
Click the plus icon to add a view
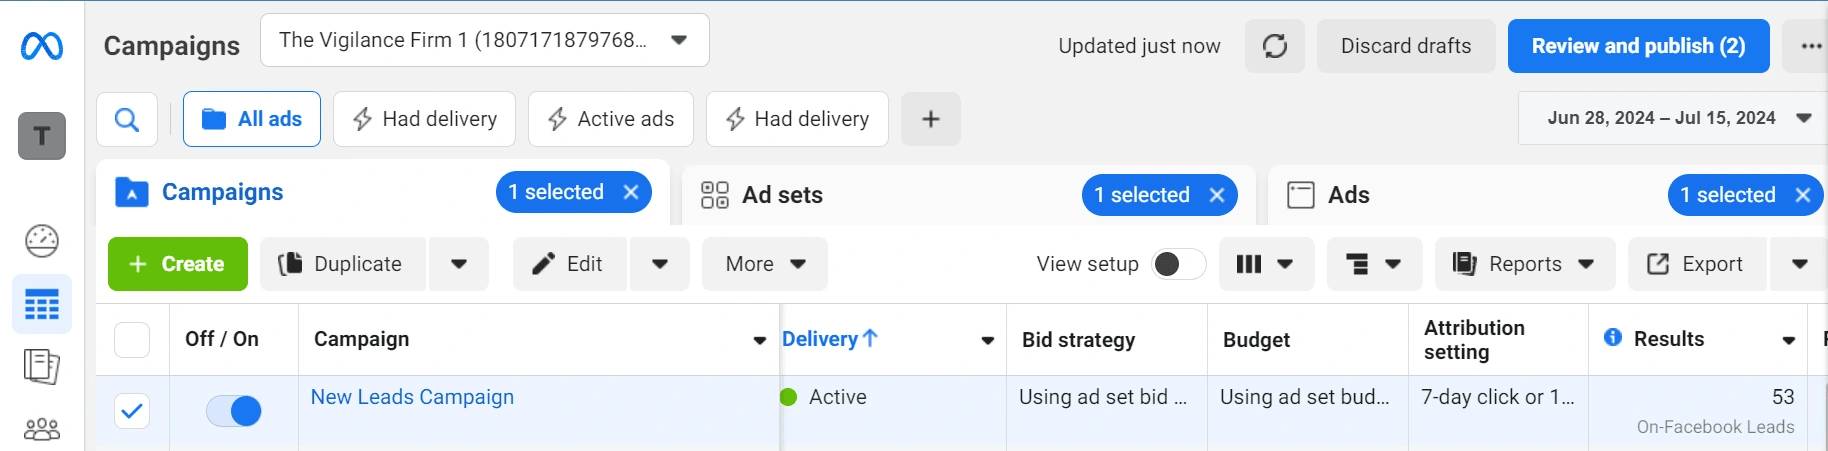931,119
